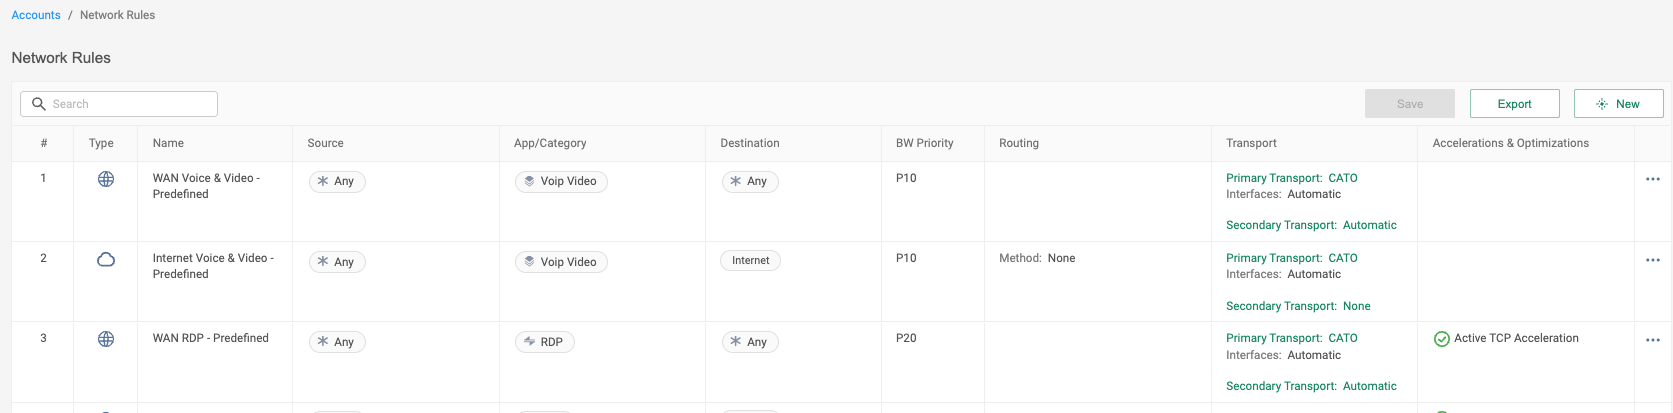Click the BW Priority column header
1673x413 pixels.
[924, 143]
